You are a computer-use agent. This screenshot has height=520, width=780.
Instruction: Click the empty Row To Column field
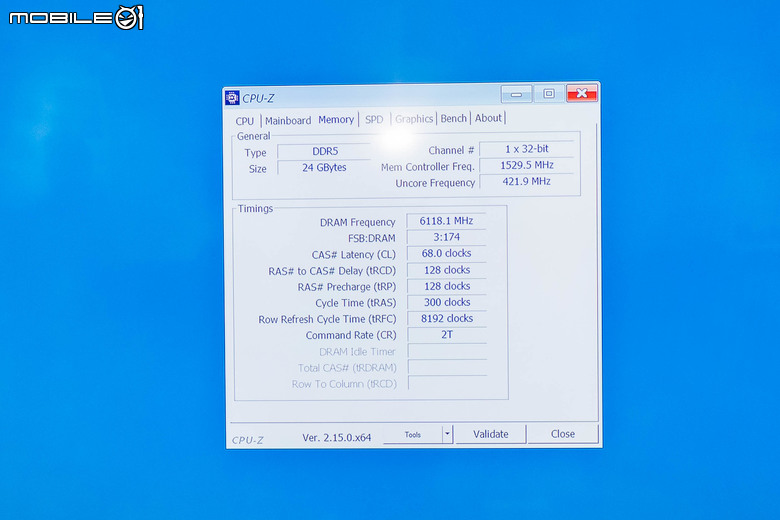[447, 384]
